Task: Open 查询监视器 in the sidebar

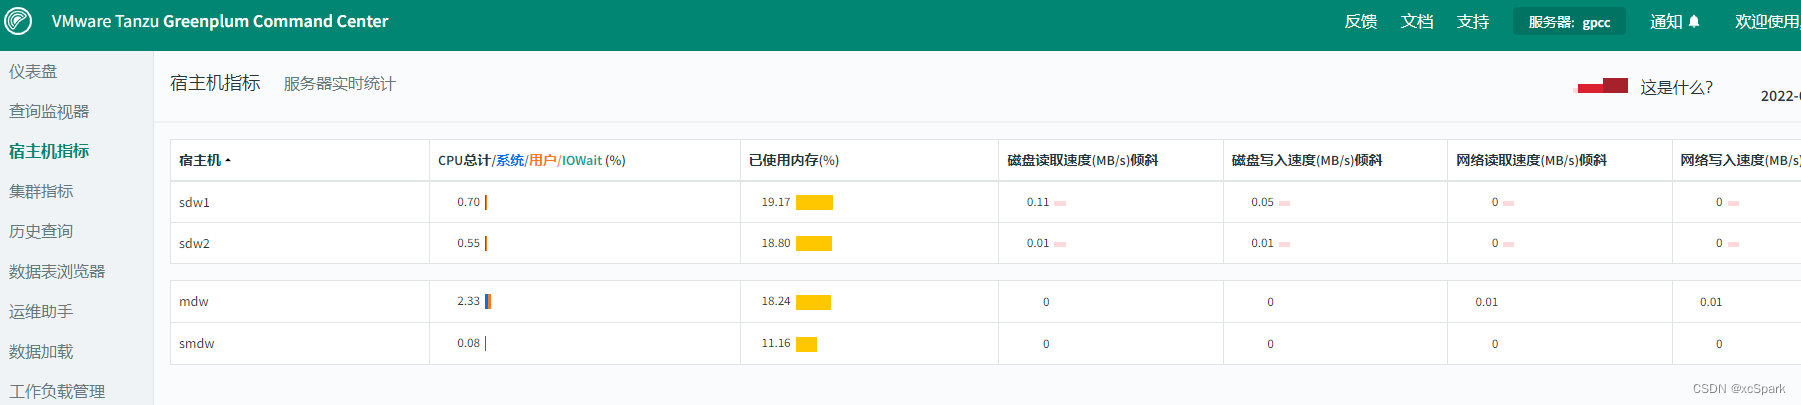Action: [49, 111]
